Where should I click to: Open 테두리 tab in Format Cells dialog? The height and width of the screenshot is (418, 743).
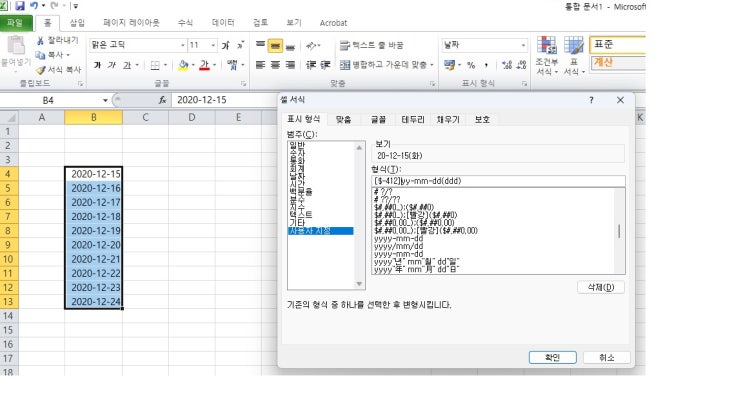coord(413,119)
